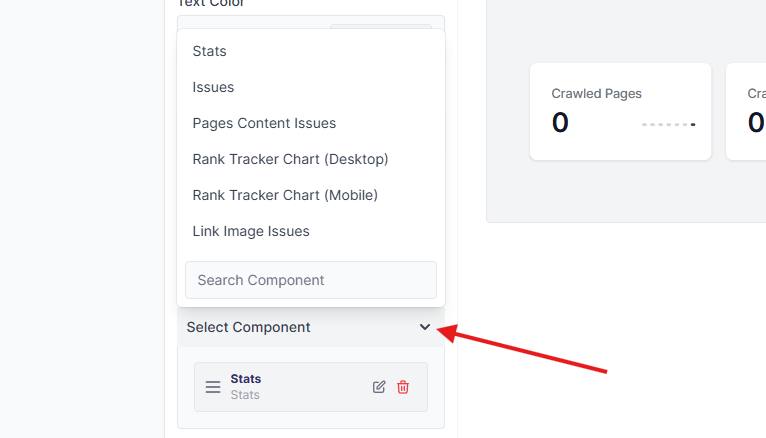Click the grey Stats subtitle under component name

tap(245, 395)
